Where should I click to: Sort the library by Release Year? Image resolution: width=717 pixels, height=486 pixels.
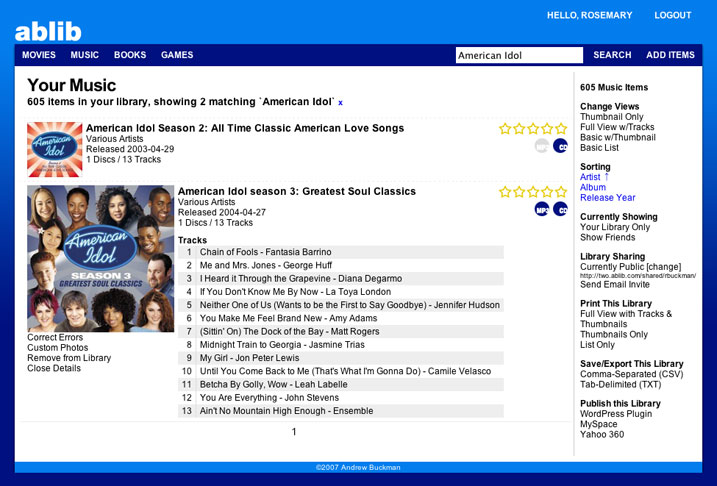click(608, 198)
